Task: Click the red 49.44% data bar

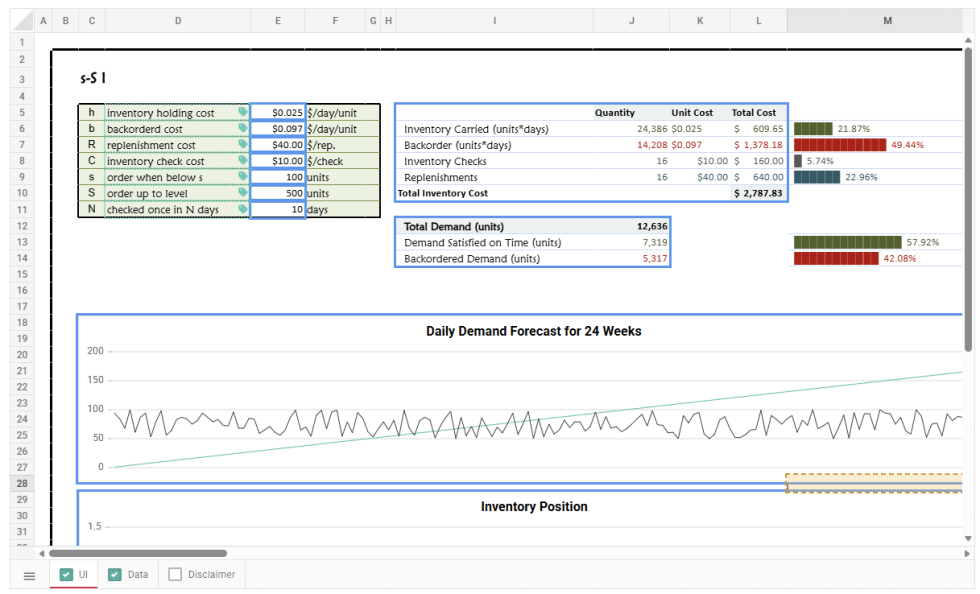Action: 840,144
